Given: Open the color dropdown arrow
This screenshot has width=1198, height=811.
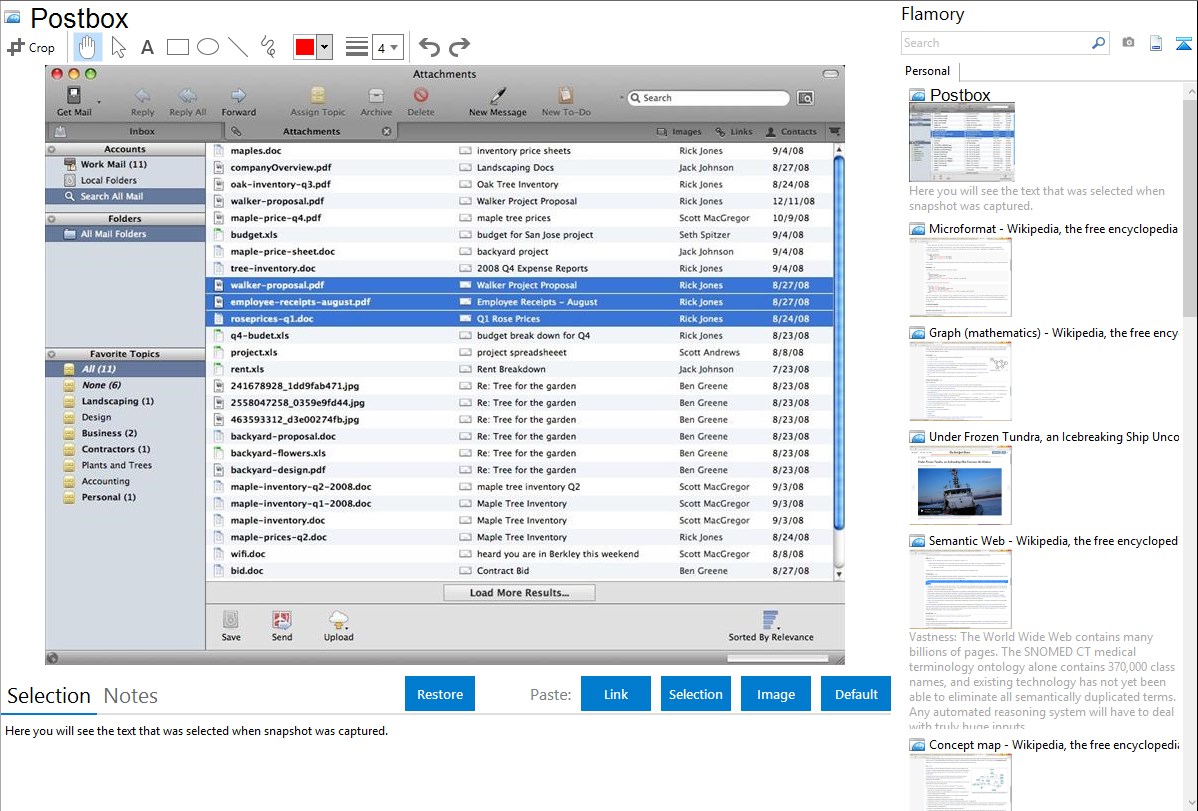Looking at the screenshot, I should 325,47.
